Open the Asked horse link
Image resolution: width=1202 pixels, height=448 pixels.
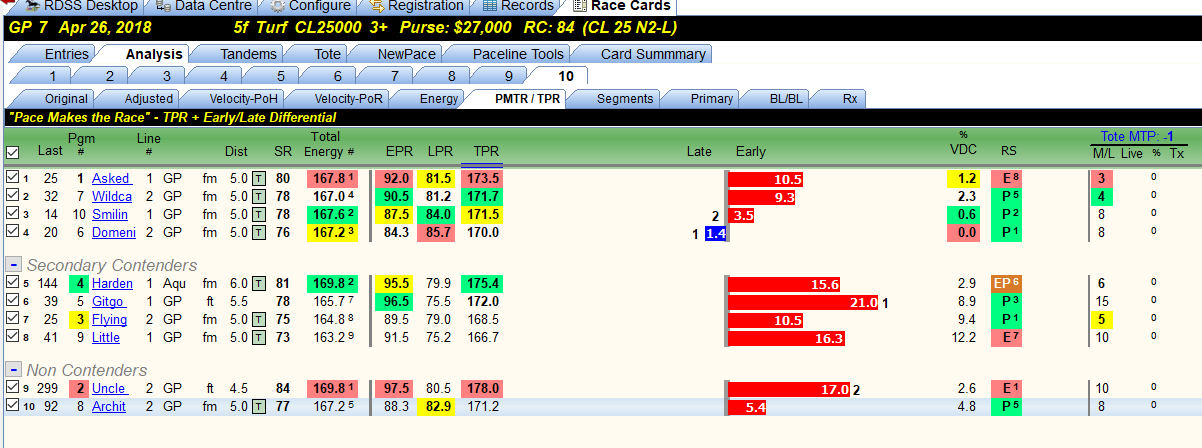(x=111, y=178)
